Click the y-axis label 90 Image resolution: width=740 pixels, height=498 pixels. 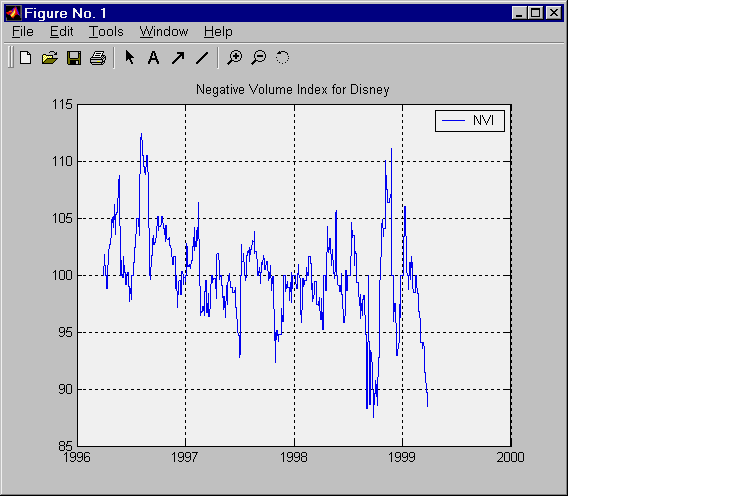point(66,389)
